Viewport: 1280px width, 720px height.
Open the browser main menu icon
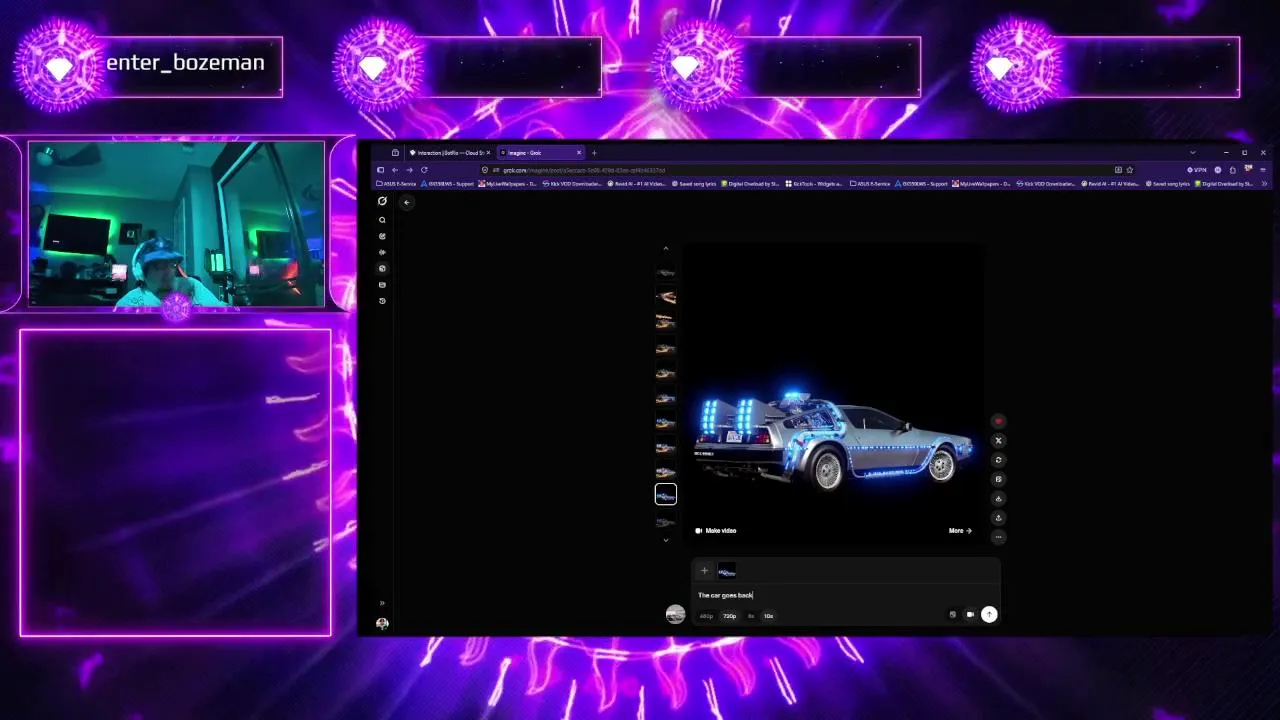pyautogui.click(x=1264, y=170)
